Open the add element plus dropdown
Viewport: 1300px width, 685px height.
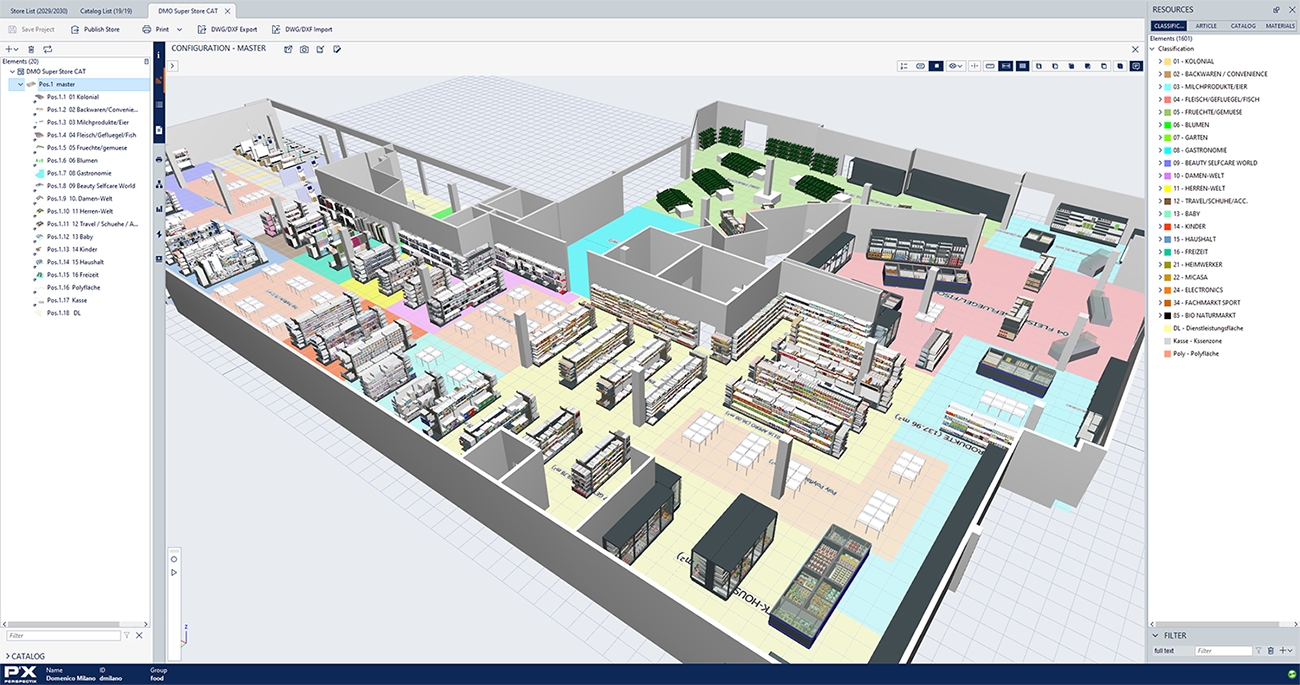(12, 49)
